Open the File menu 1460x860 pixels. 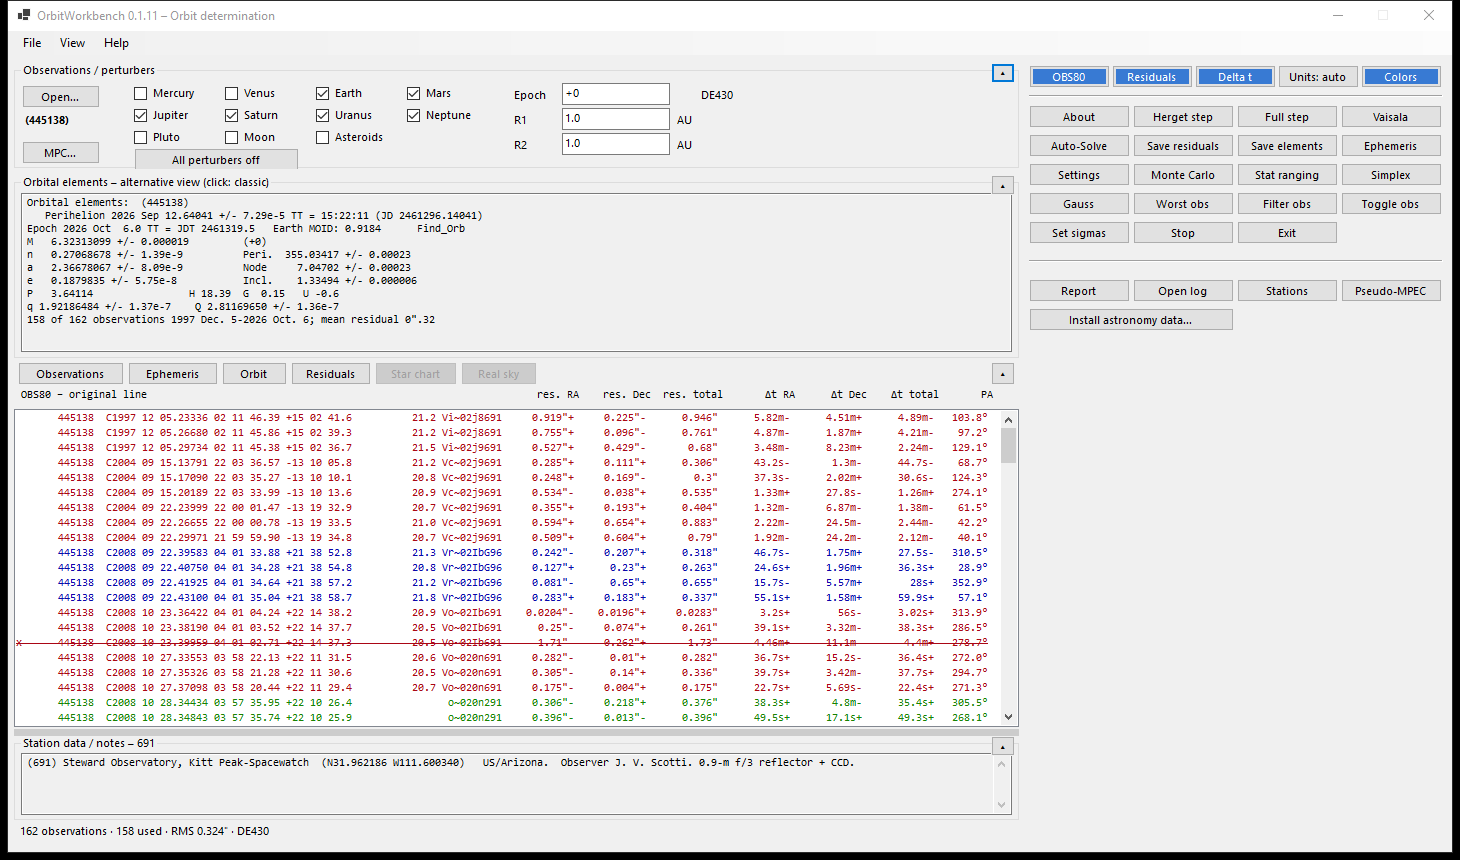pyautogui.click(x=32, y=43)
